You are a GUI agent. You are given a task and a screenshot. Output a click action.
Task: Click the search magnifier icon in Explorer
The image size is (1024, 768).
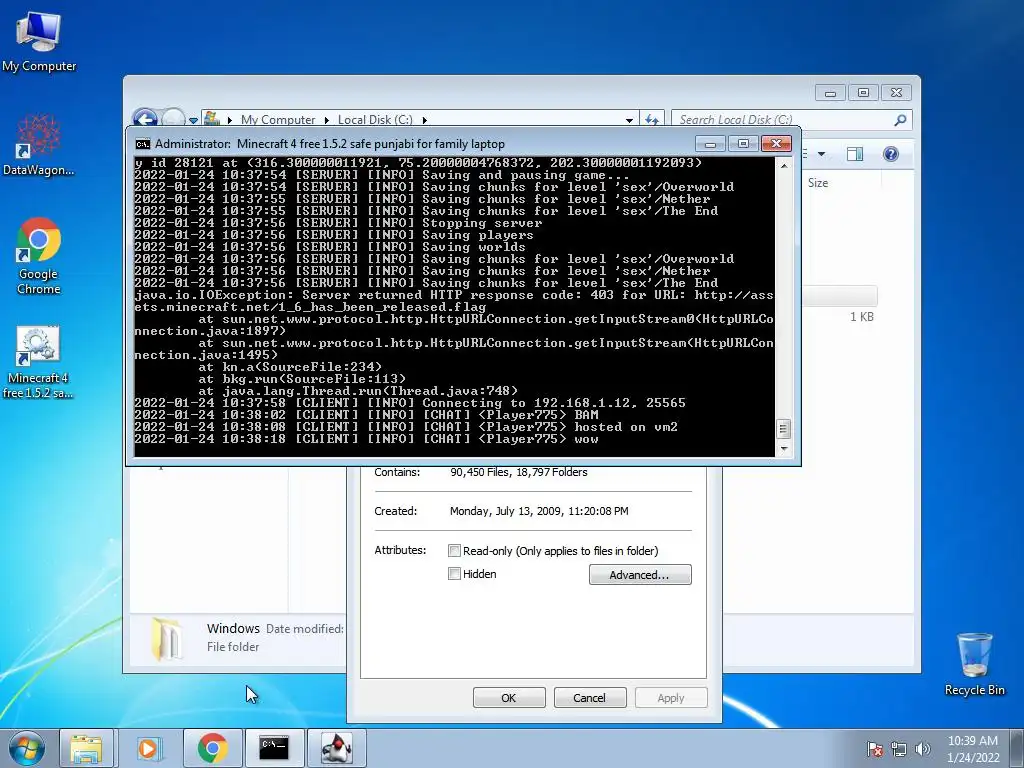pos(900,120)
